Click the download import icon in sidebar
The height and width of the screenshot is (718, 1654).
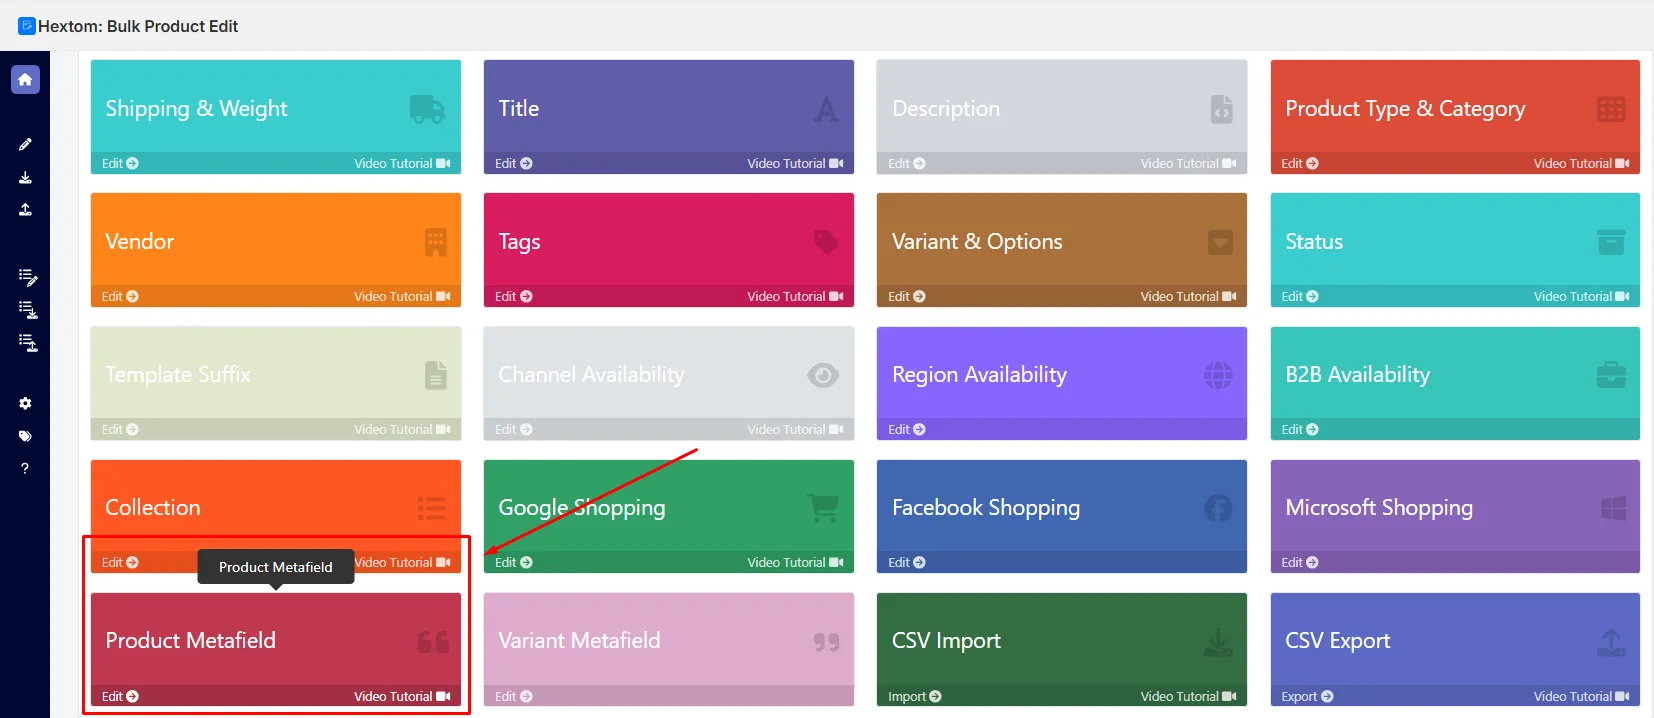click(x=25, y=177)
